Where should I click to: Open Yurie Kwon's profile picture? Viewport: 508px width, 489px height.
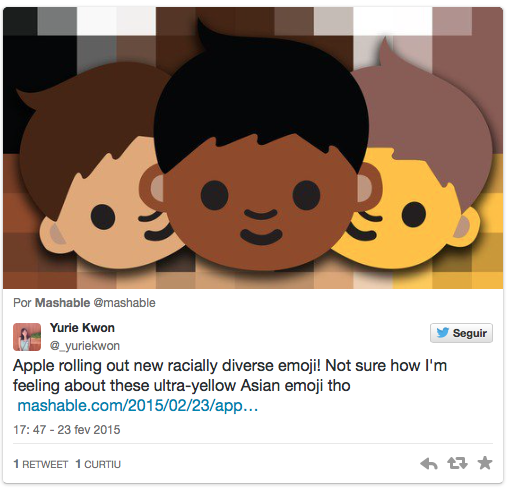[27, 337]
